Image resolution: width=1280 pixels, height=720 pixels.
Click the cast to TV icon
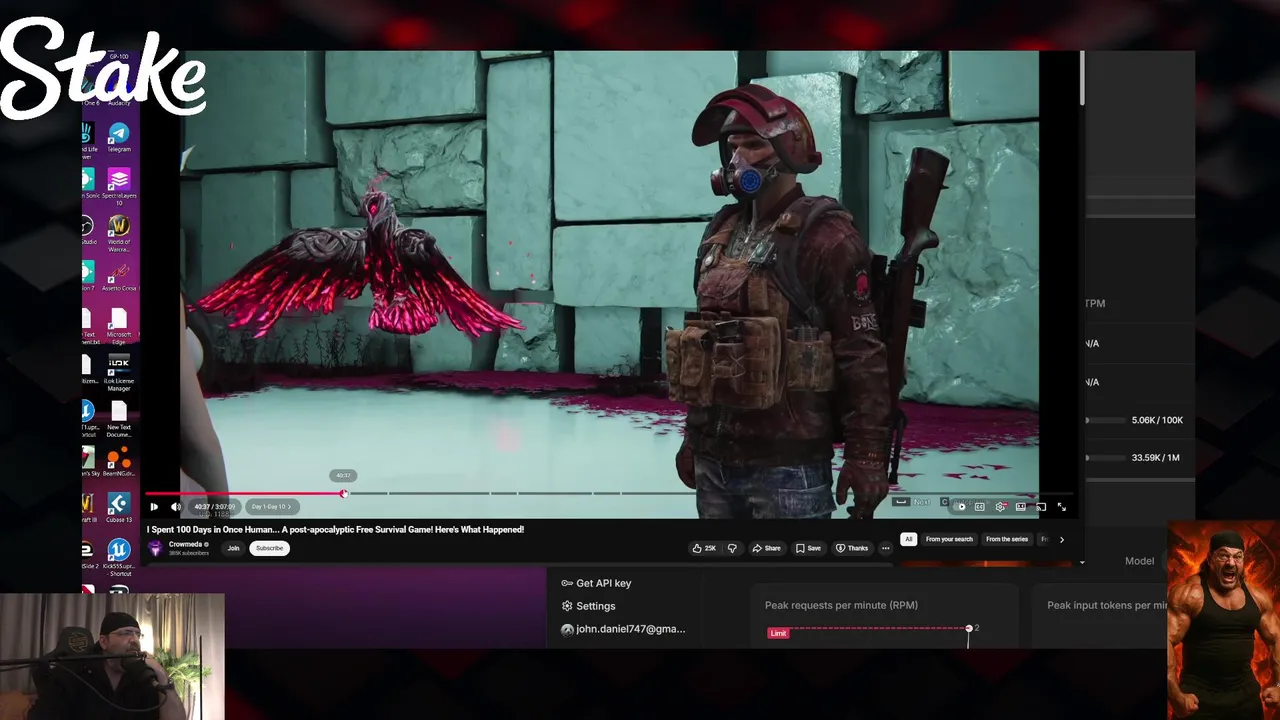pos(1041,507)
